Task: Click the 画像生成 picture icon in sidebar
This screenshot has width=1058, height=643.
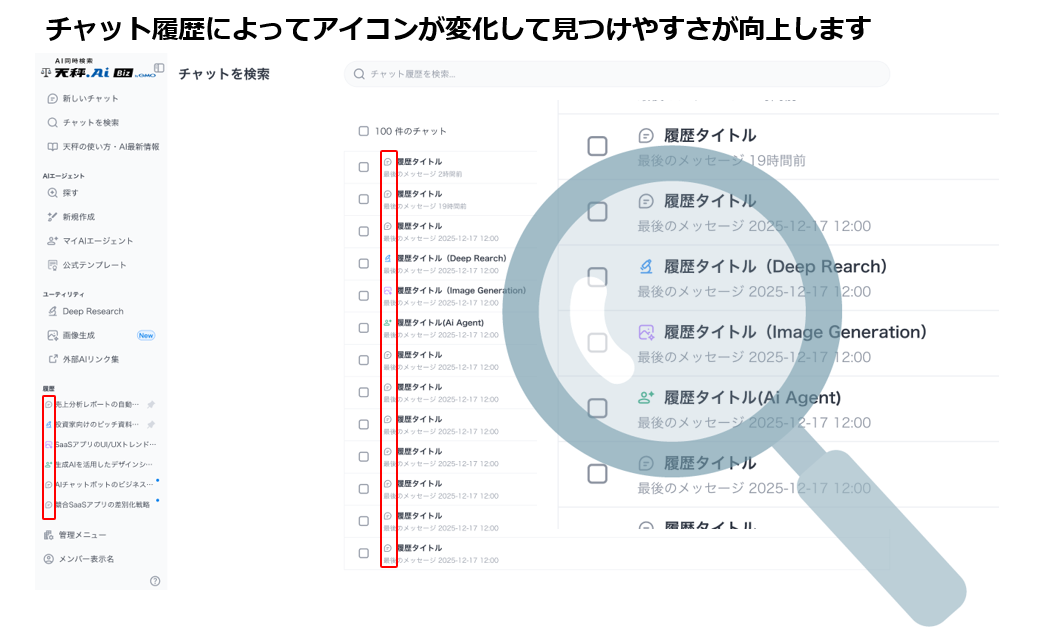Action: 52,335
